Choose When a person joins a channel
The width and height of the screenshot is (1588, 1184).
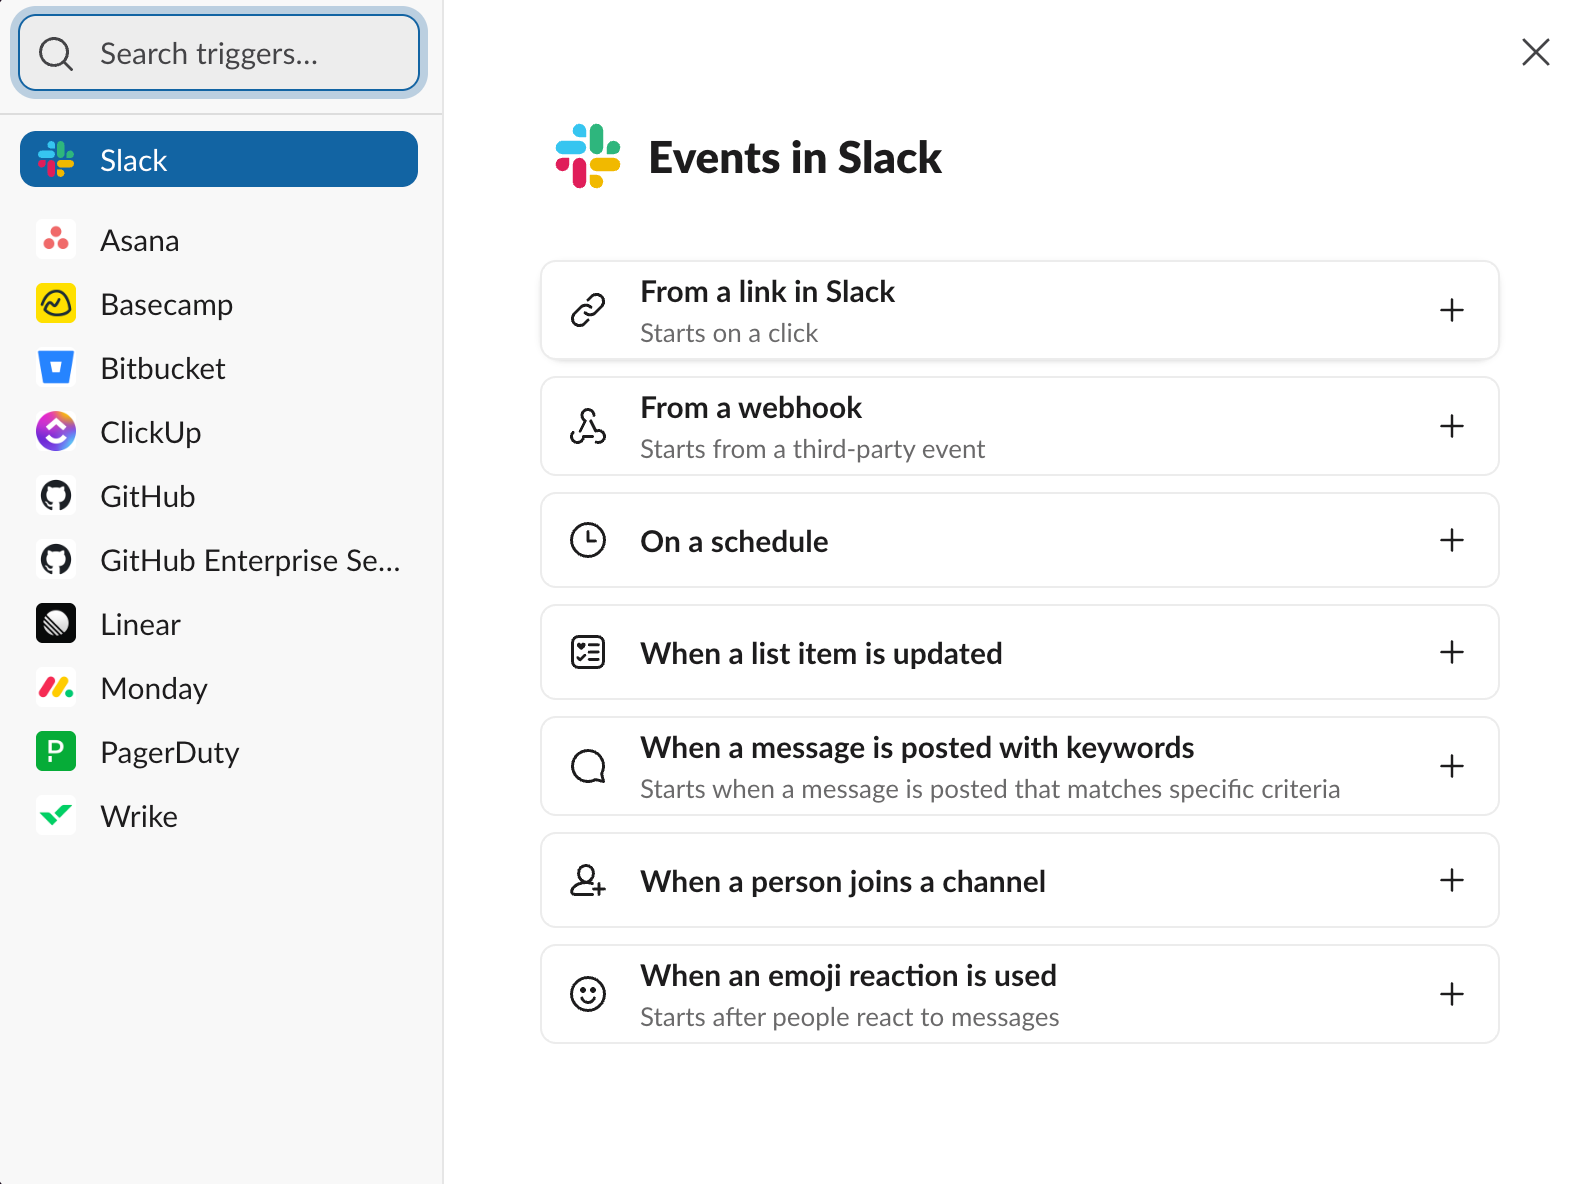tap(1020, 880)
